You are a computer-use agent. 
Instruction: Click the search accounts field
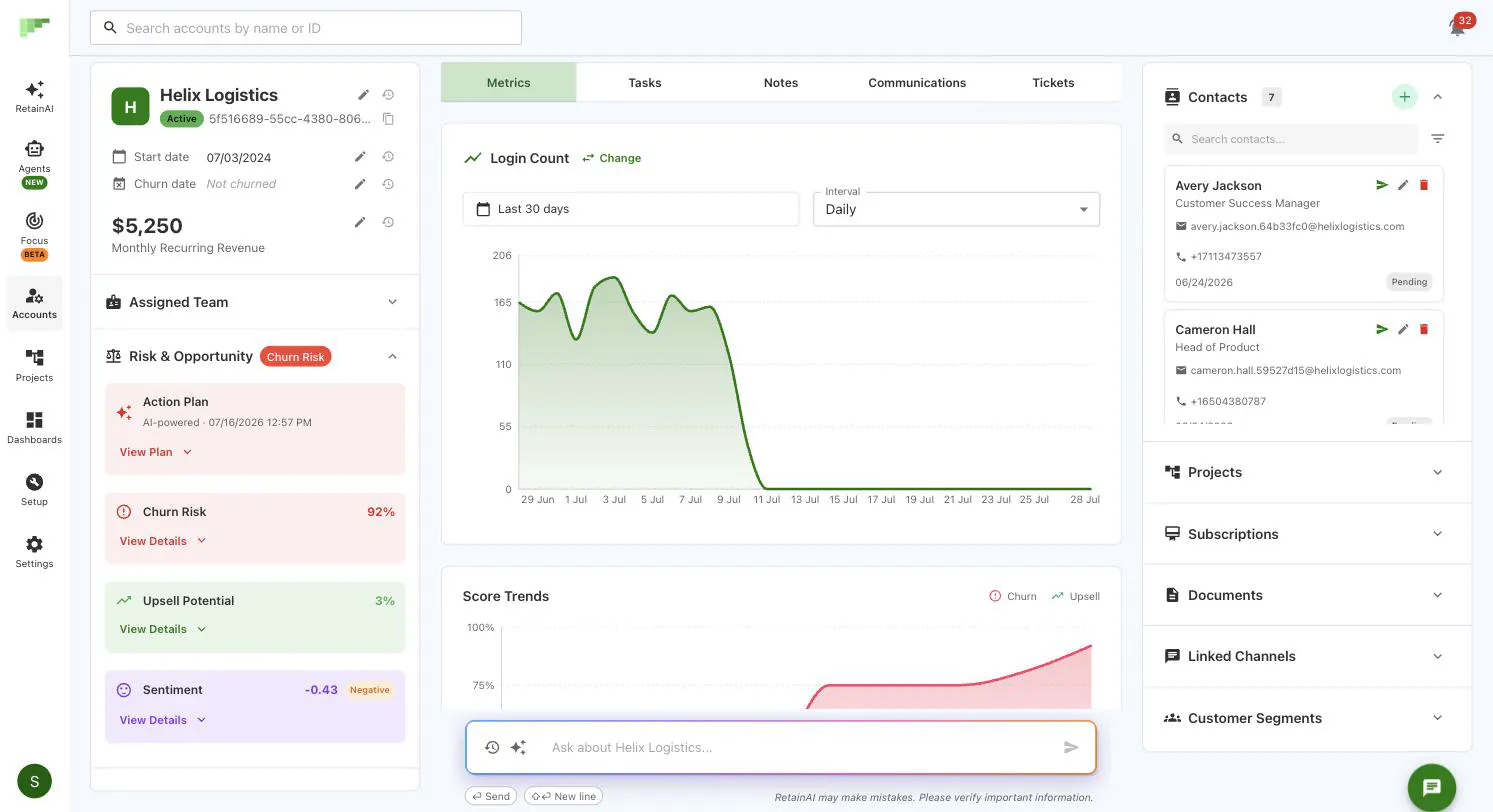click(306, 28)
